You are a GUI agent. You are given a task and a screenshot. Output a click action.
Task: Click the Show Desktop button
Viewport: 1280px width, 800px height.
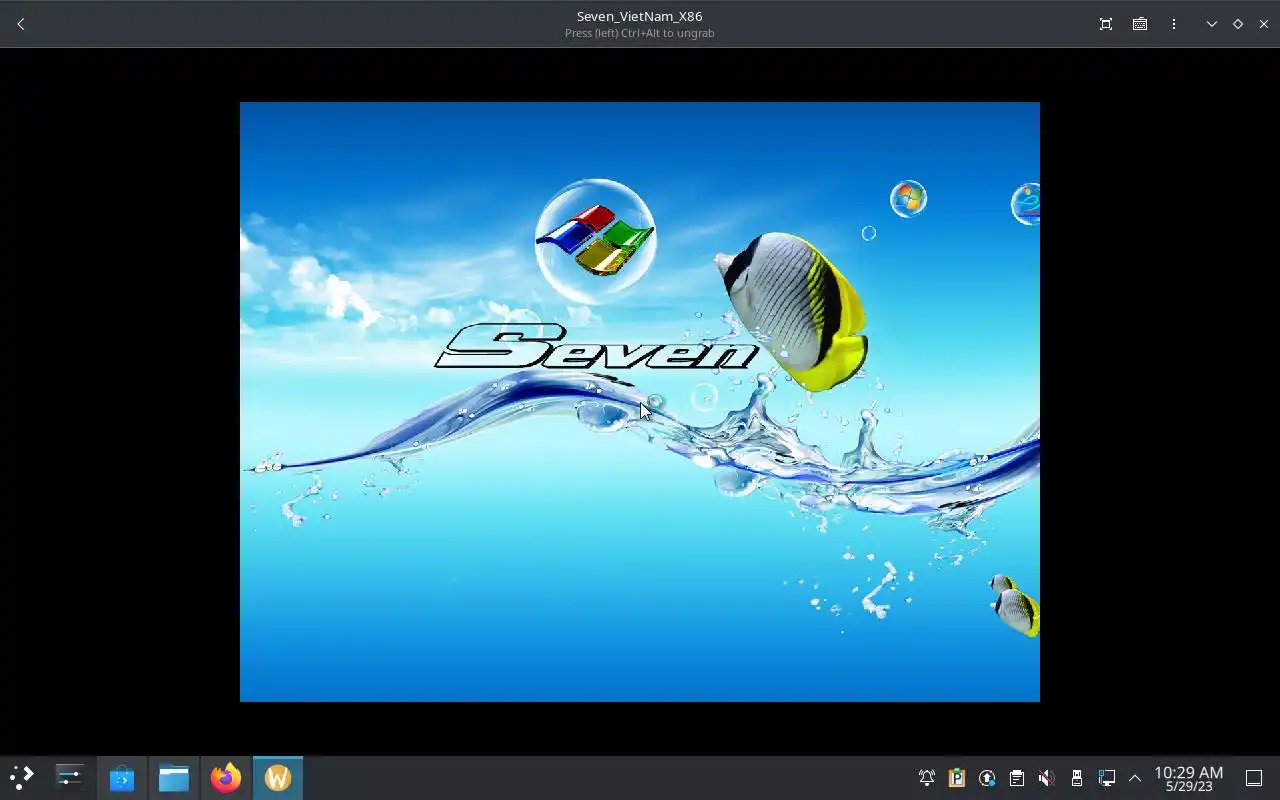tap(1254, 778)
